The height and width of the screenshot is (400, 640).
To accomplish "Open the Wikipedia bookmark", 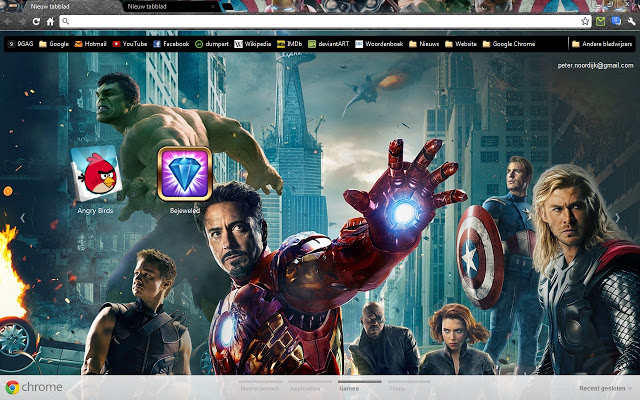I will [x=252, y=44].
